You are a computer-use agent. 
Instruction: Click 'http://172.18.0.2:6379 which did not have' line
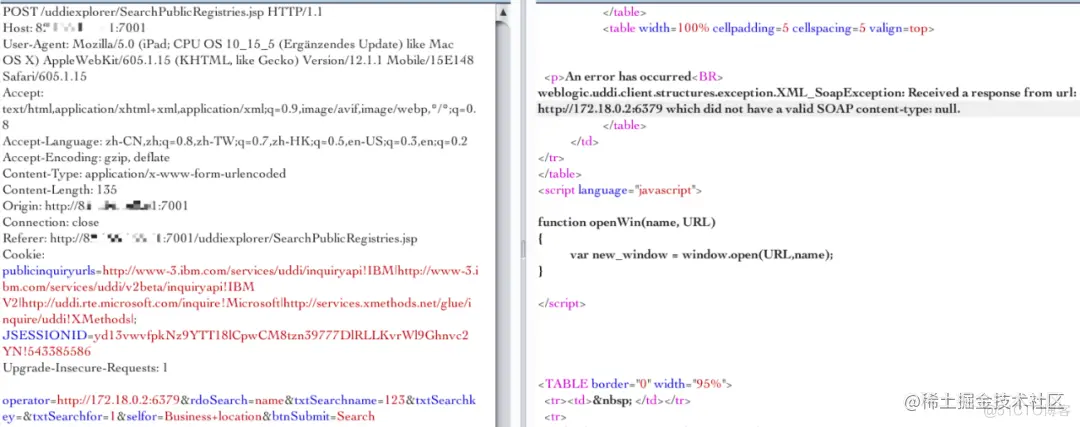coord(749,109)
